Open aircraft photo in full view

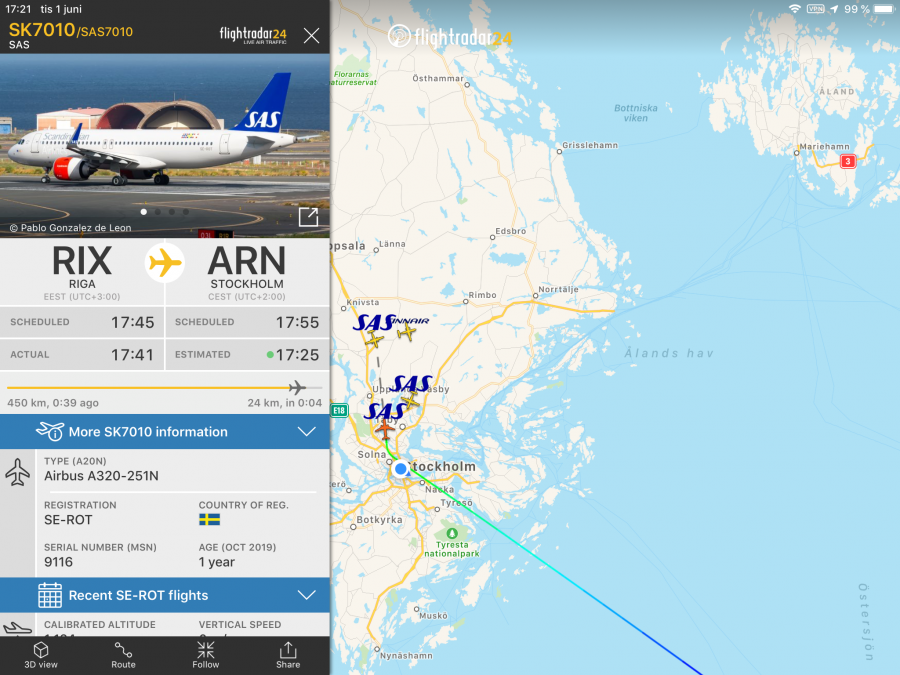(x=309, y=217)
